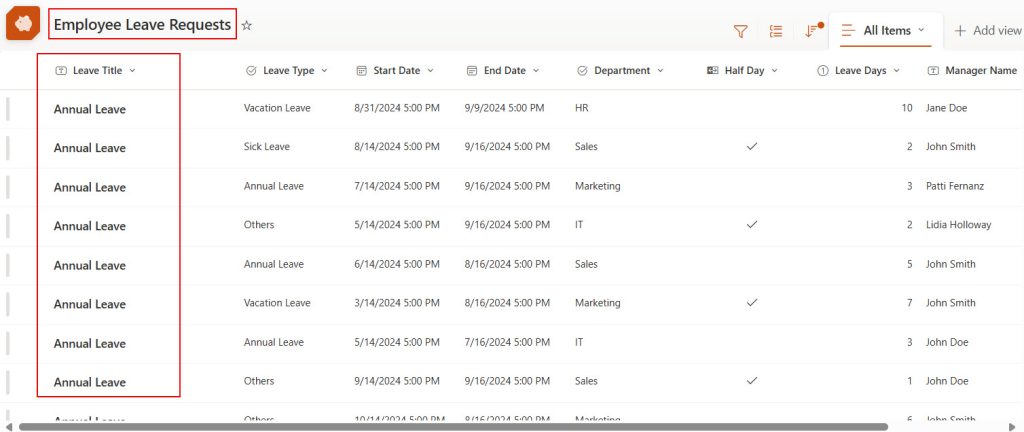Click the End Date calendar icon

pyautogui.click(x=472, y=70)
